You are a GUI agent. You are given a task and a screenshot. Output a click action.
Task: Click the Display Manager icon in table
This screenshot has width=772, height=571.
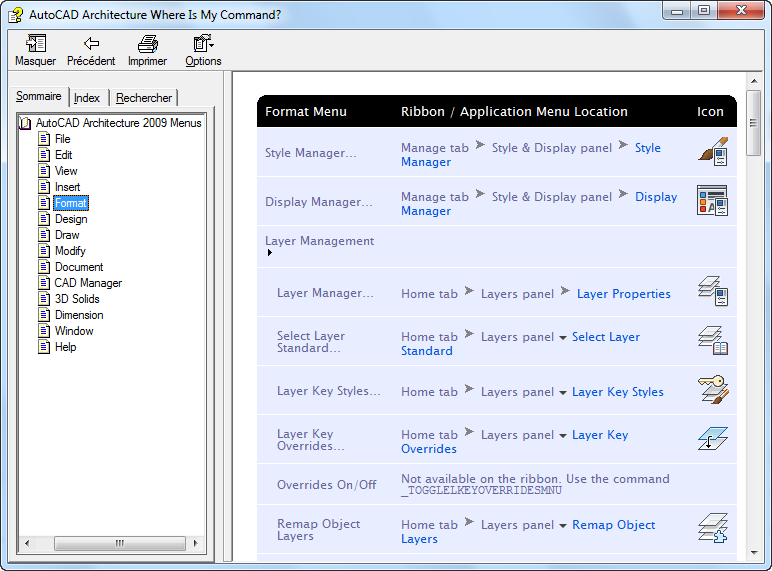point(712,200)
